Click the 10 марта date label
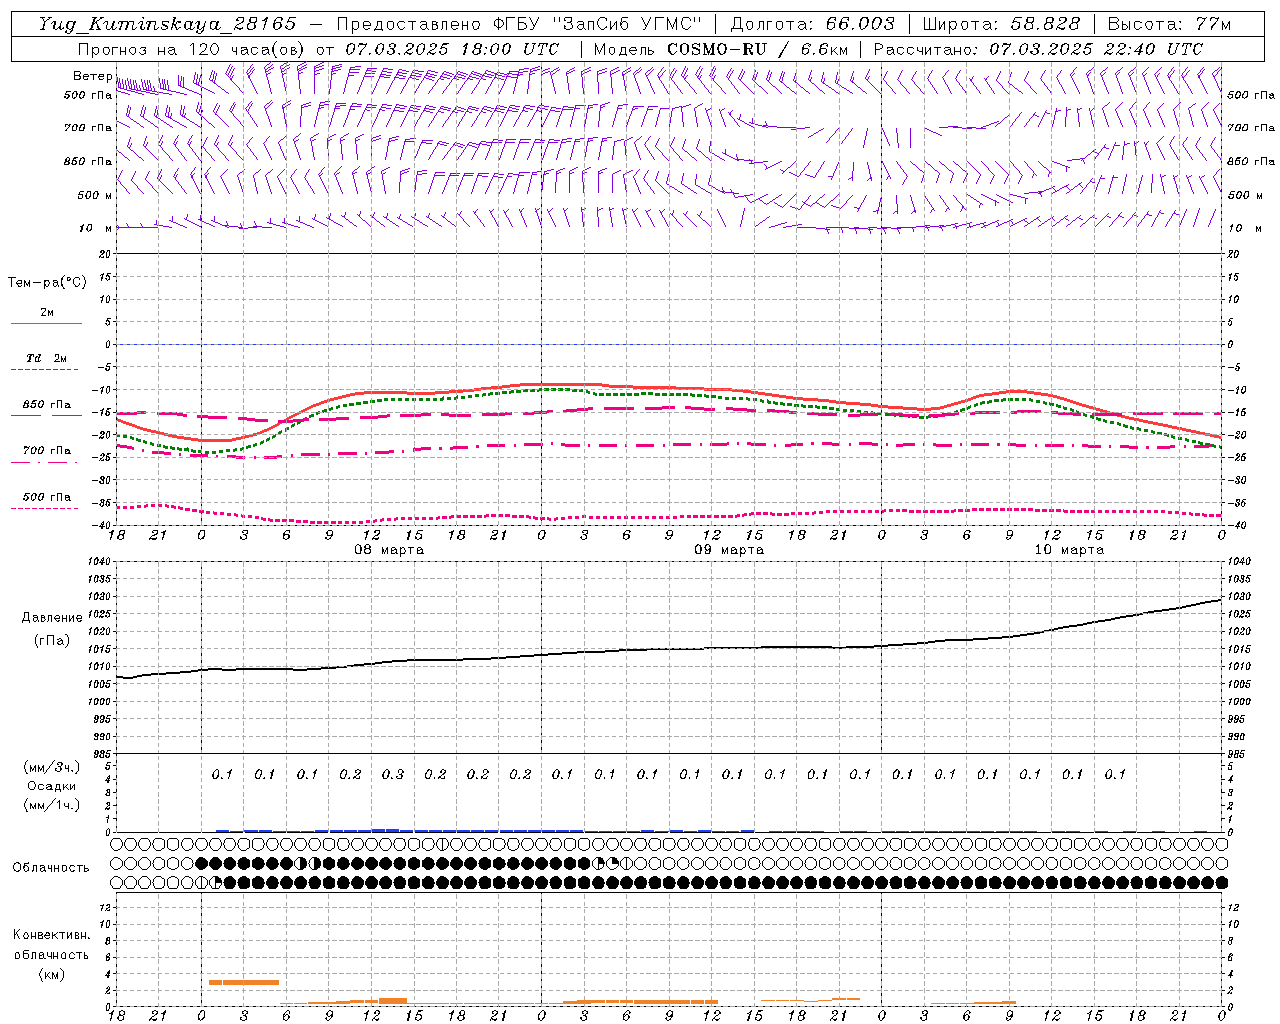Screen dimensions: 1280x1024 pyautogui.click(x=1069, y=550)
